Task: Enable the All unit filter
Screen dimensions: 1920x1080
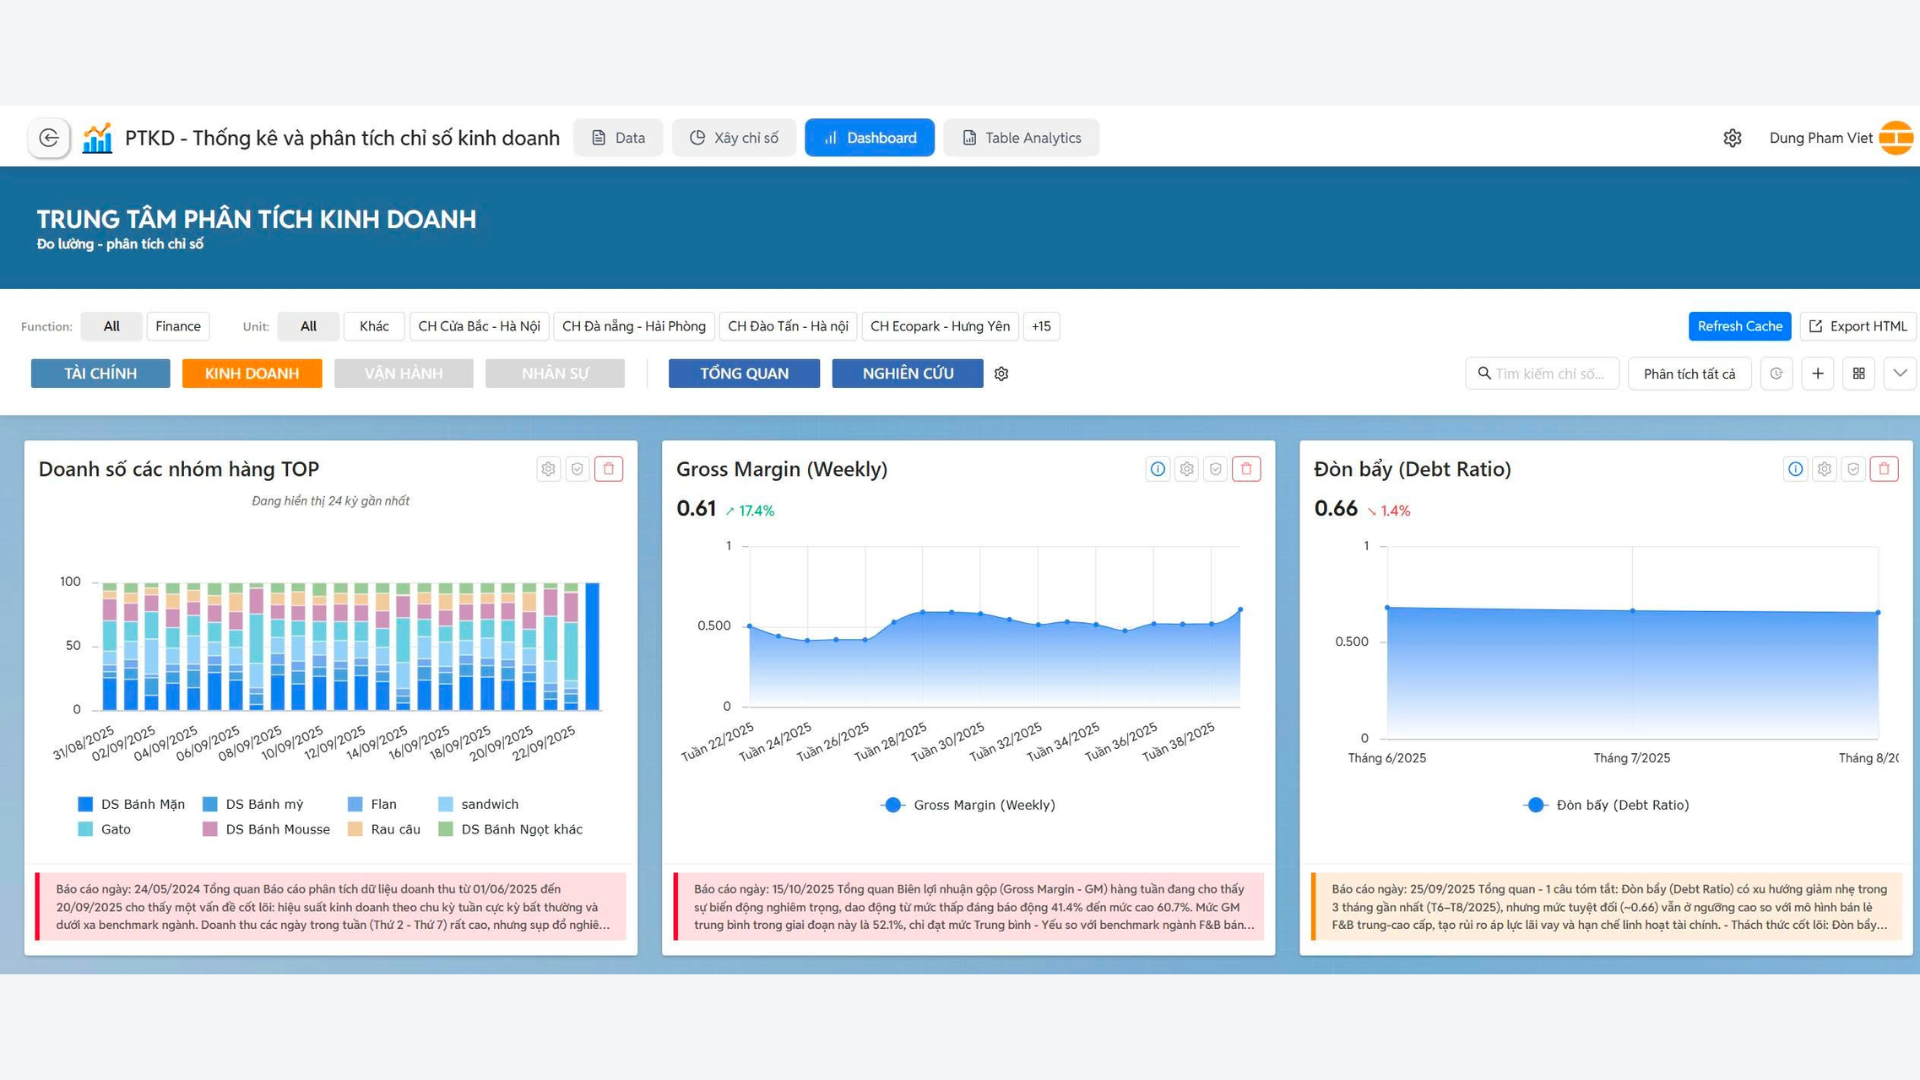Action: 308,326
